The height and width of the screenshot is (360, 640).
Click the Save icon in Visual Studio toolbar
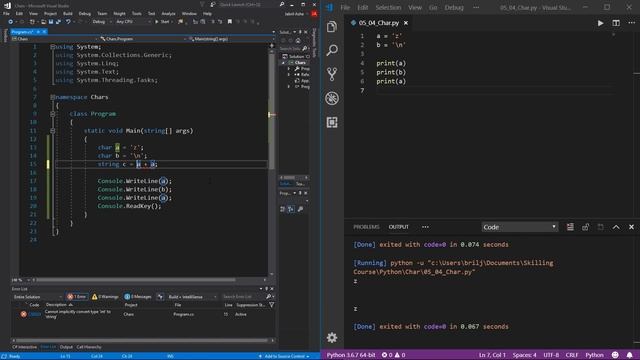51,22
